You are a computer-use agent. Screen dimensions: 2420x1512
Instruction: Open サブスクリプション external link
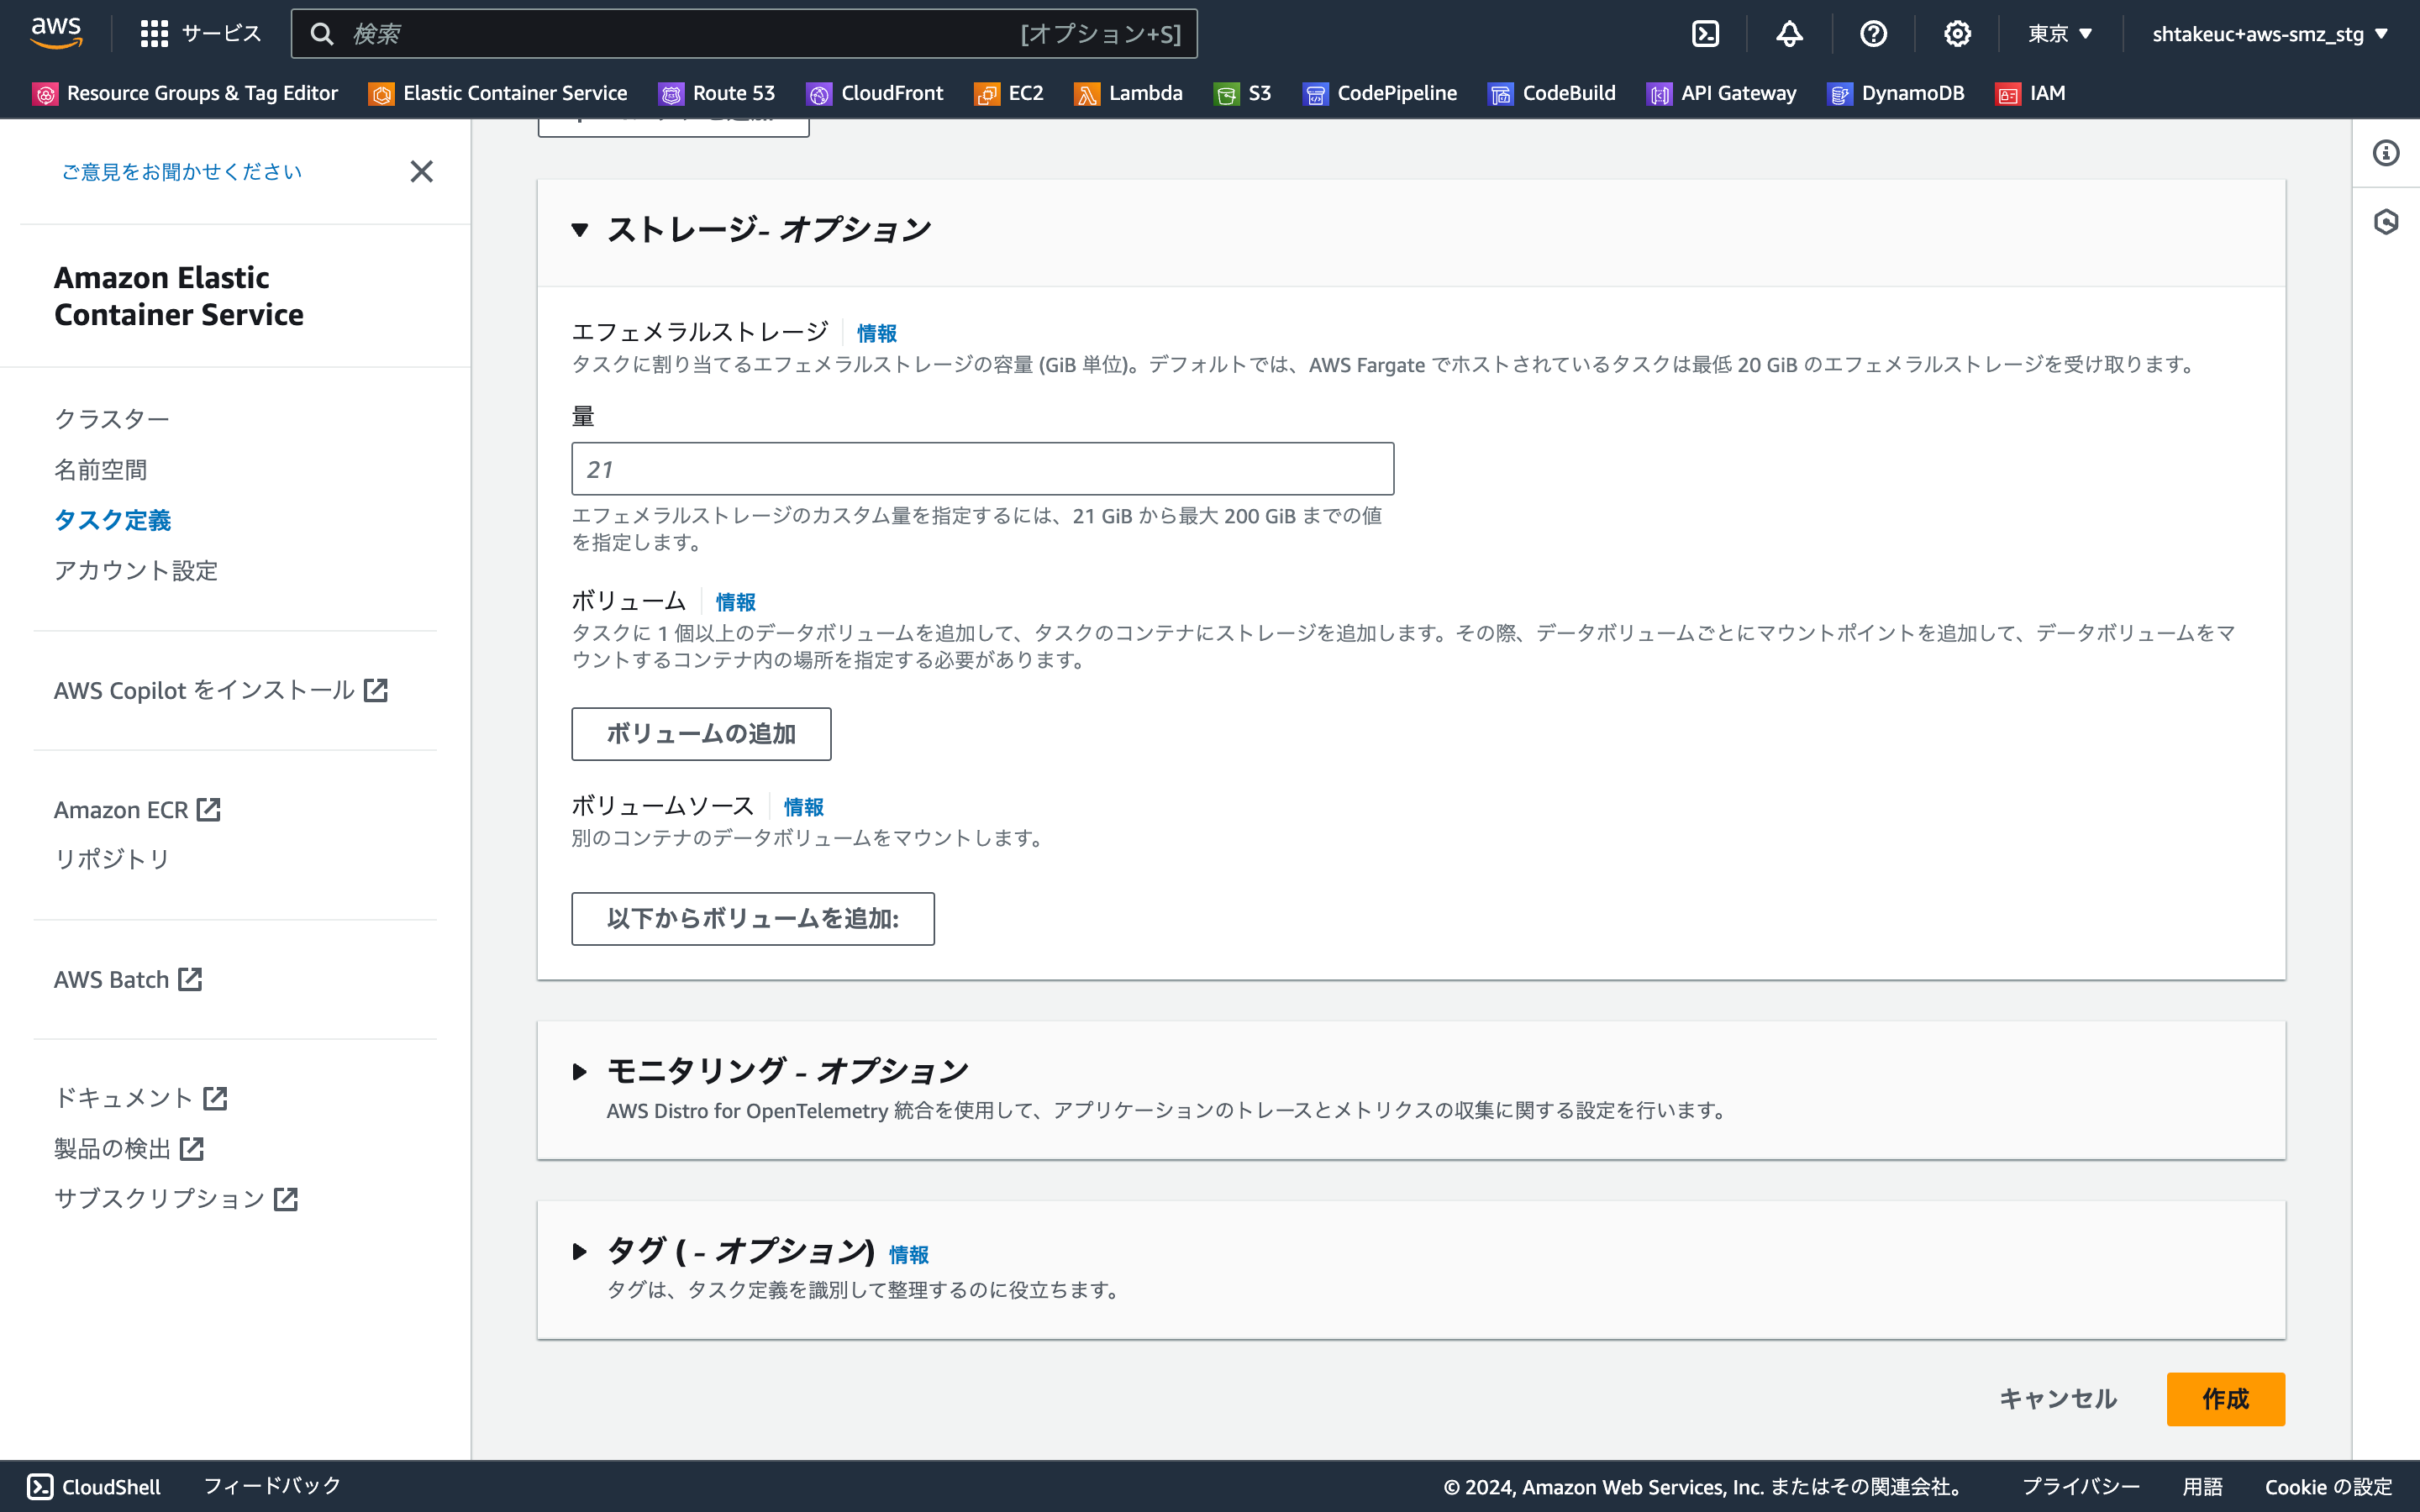click(176, 1198)
